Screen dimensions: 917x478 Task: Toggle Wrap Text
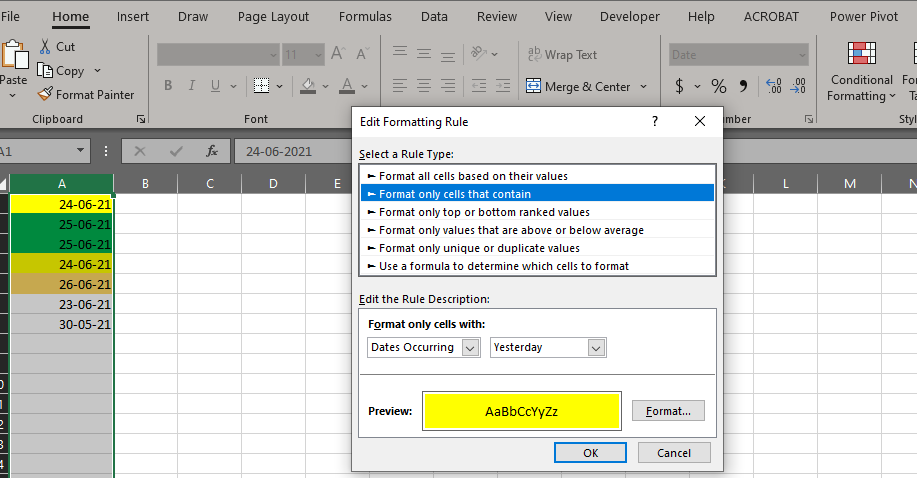562,54
